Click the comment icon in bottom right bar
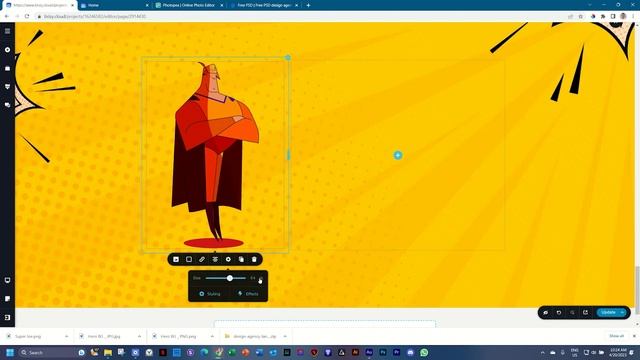The height and width of the screenshot is (360, 640). coord(546,313)
